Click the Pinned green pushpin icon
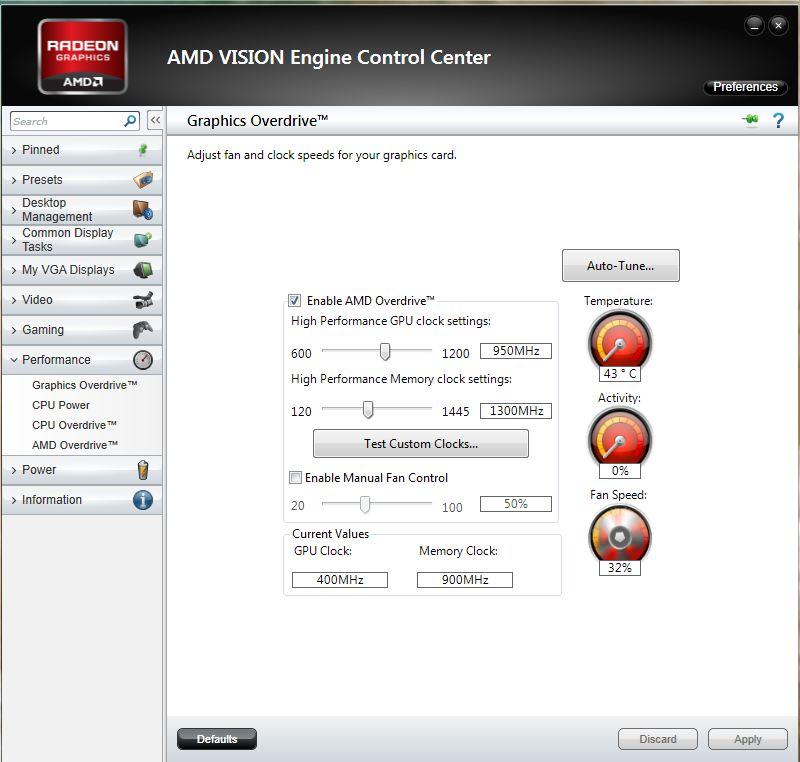Screen dimensions: 800x762 click(143, 150)
